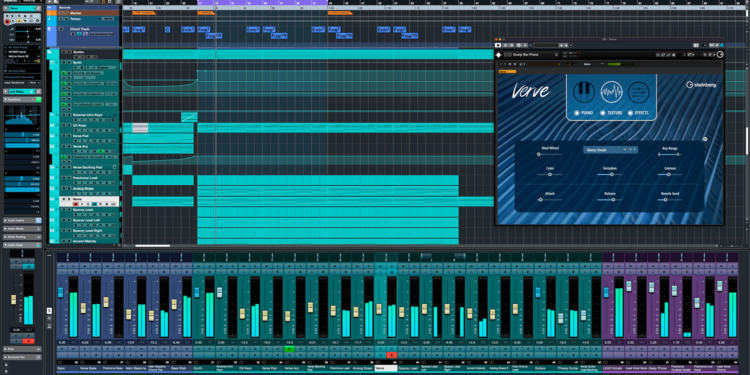Click the plugin power button in Verve window
This screenshot has height=375, width=750.
click(x=498, y=45)
